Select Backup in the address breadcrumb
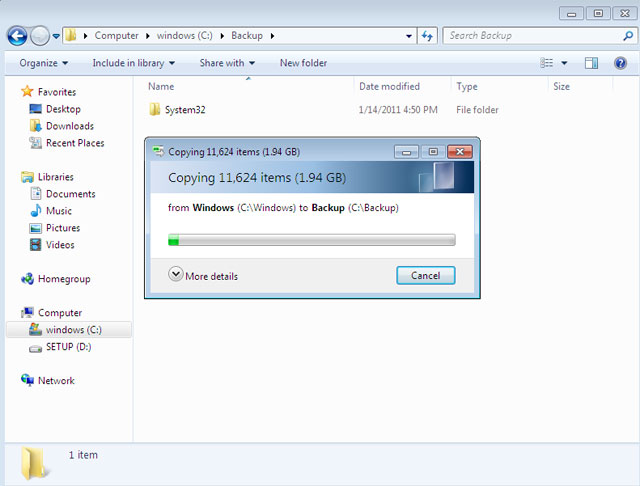640x486 pixels. click(x=247, y=36)
